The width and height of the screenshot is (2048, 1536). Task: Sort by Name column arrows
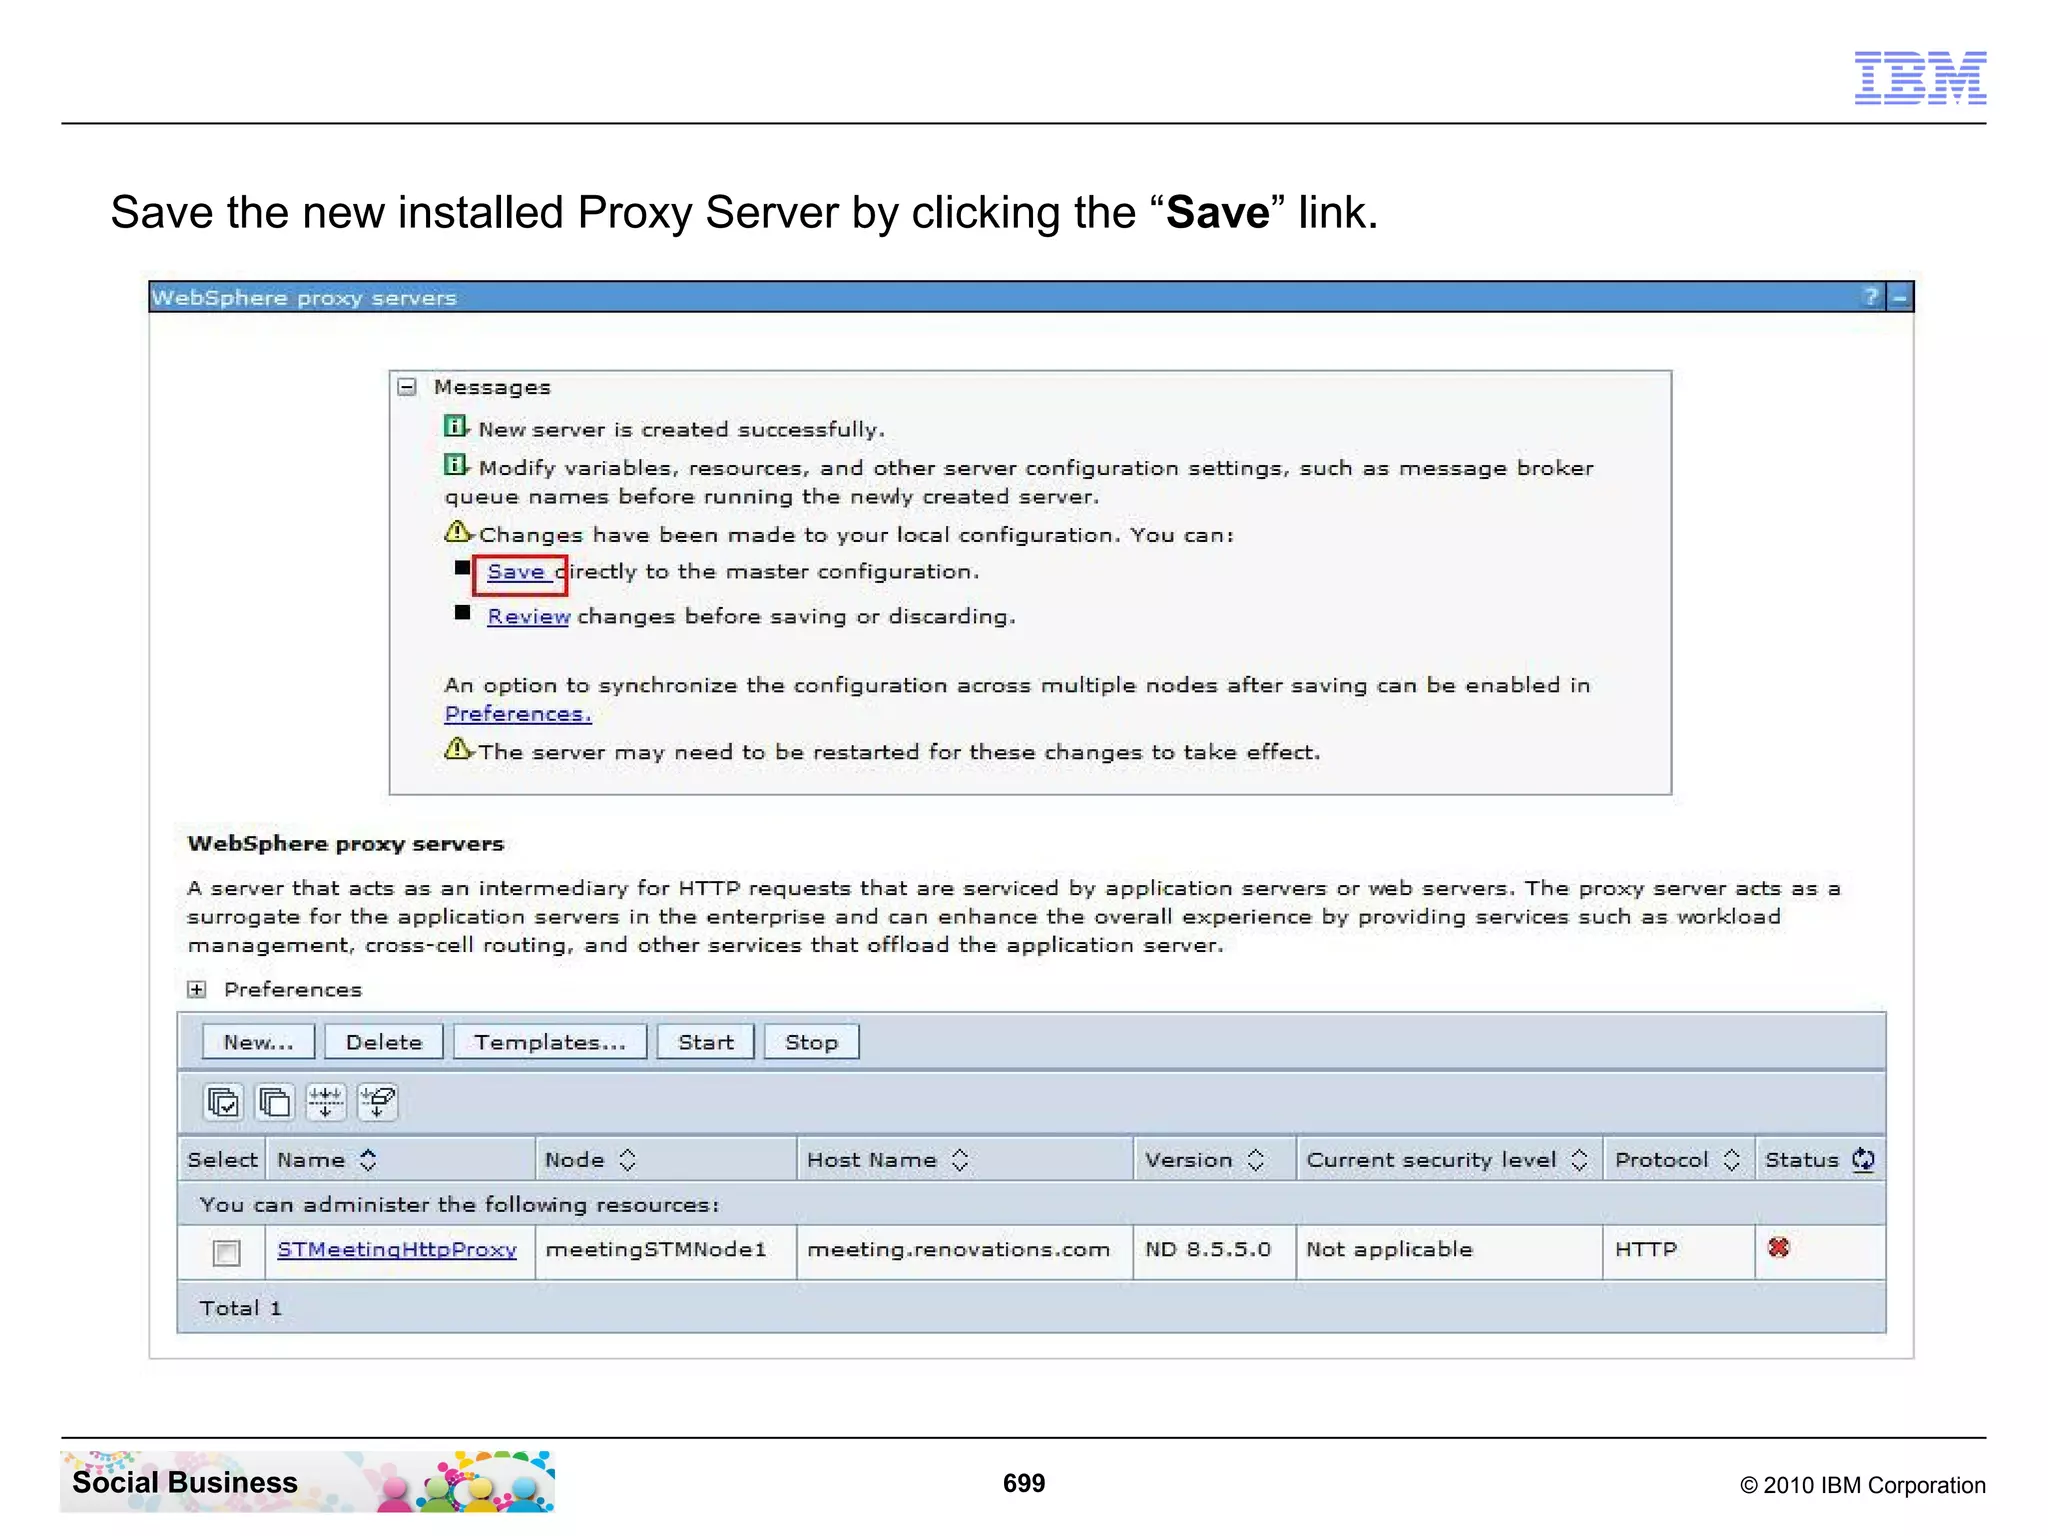(x=368, y=1160)
